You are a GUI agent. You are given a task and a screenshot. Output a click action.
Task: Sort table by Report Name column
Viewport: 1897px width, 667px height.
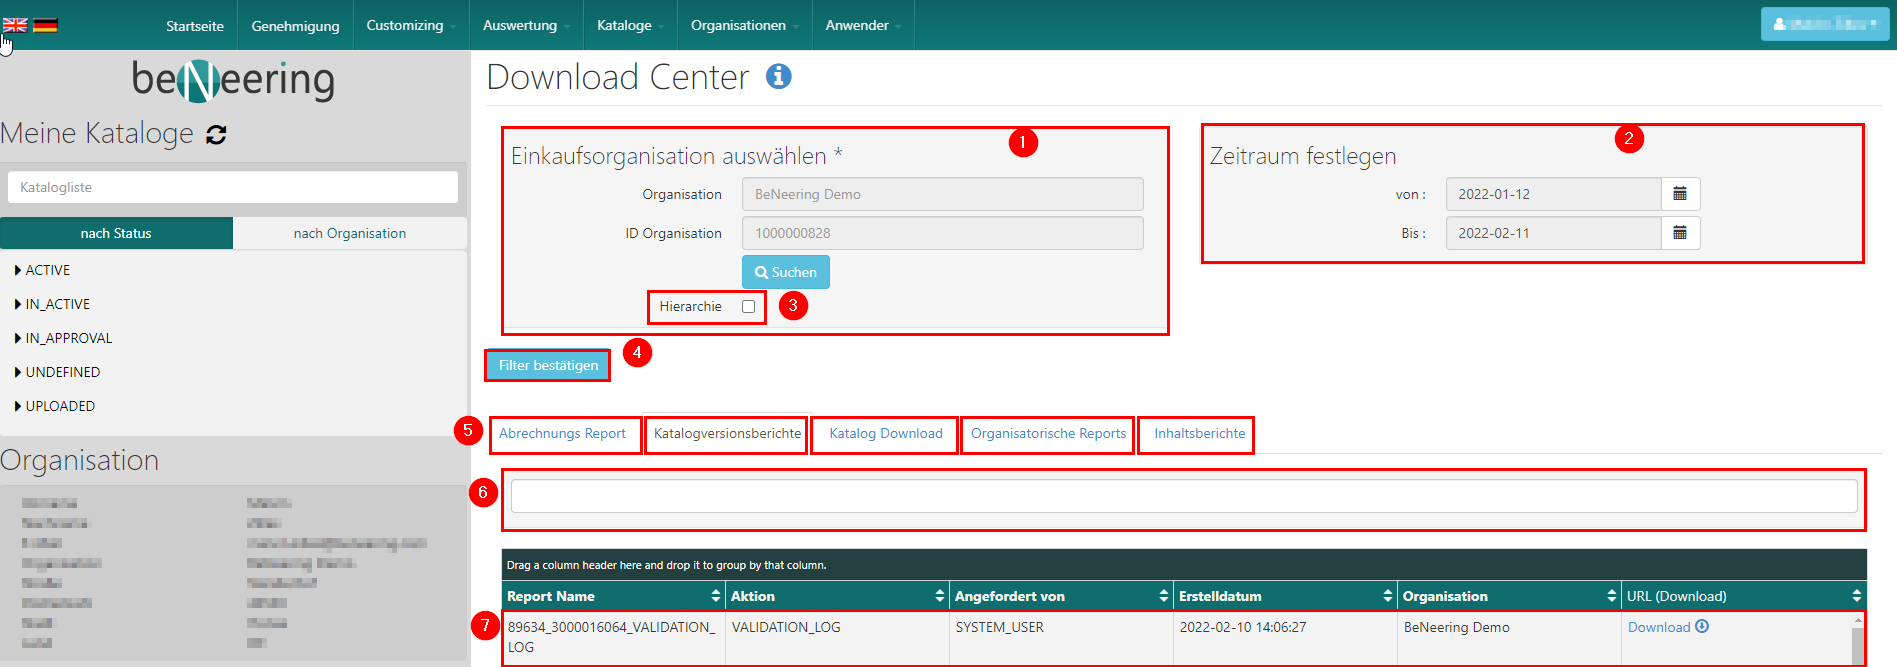[x=715, y=596]
